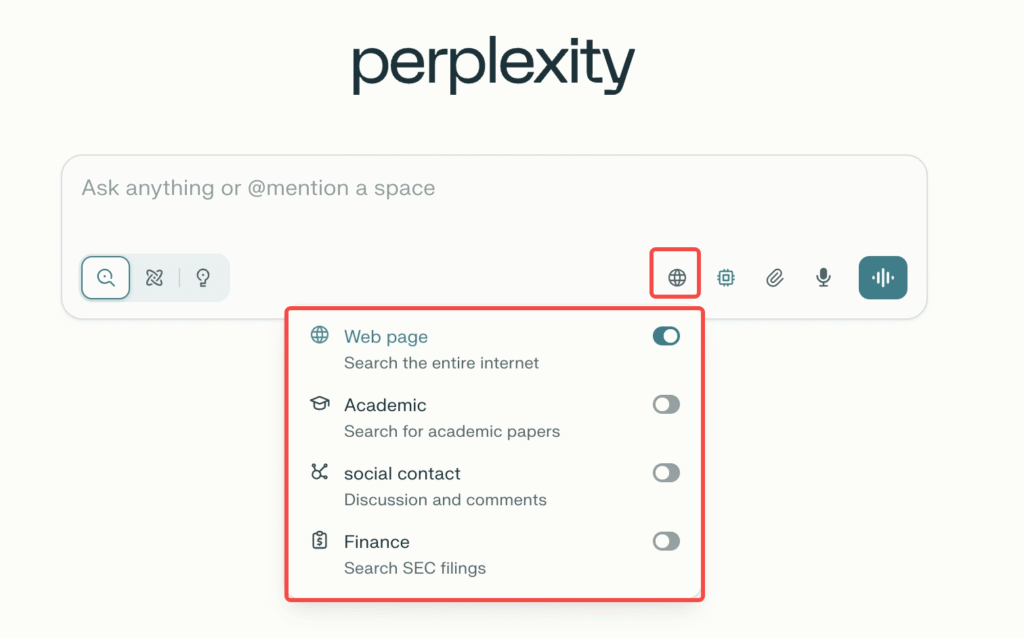Turn on the social contact toggle
Viewport: 1024px width, 638px height.
(666, 473)
